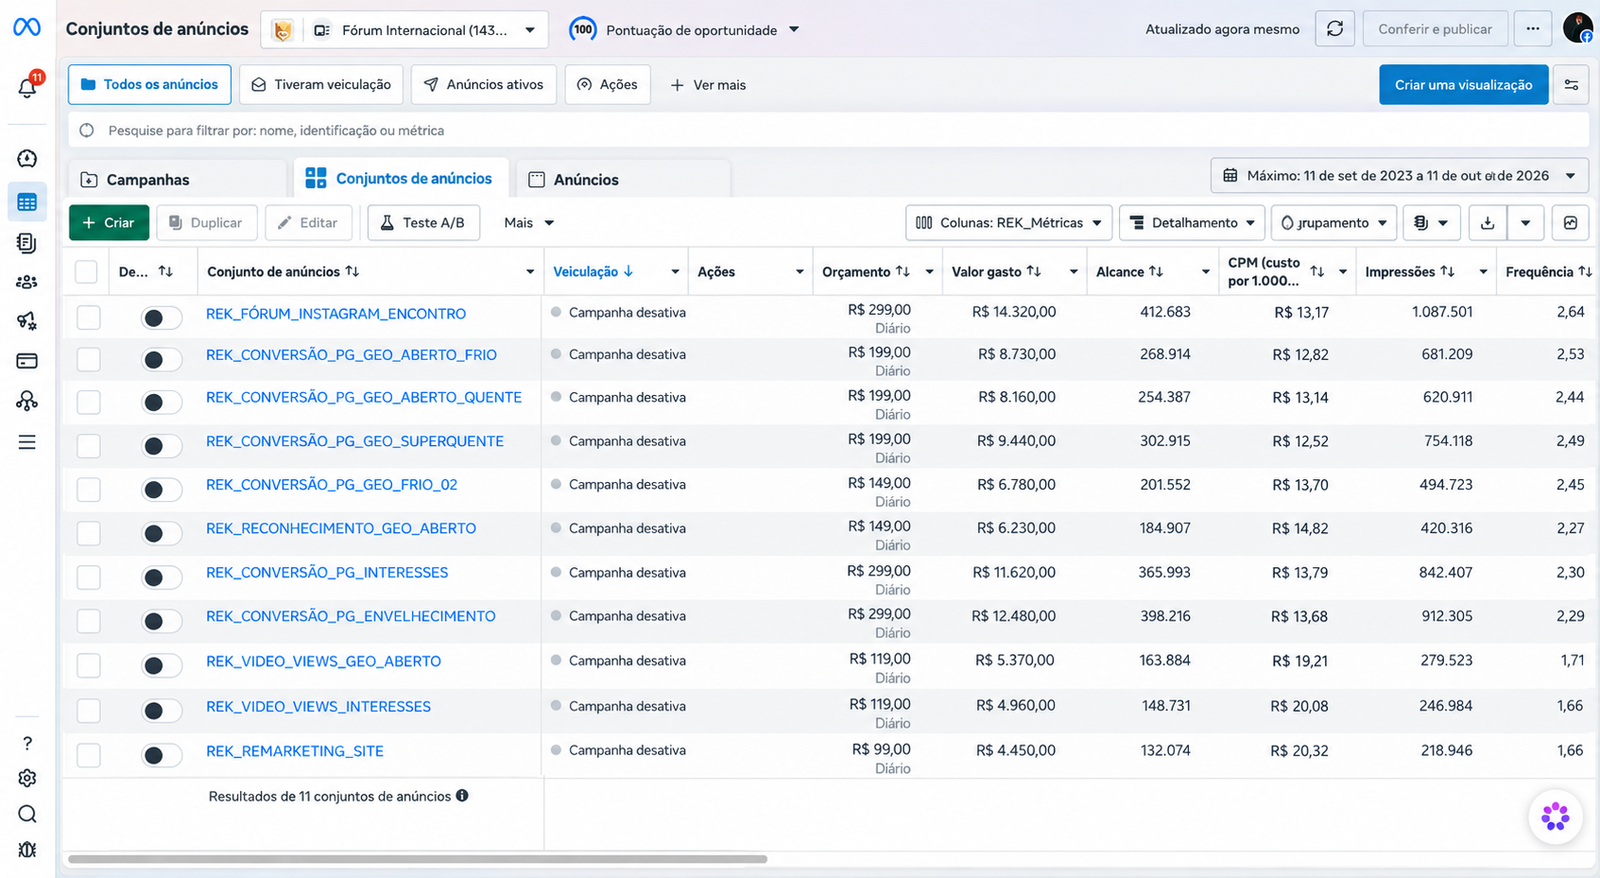1600x878 pixels.
Task: Click the horizontal scrollbar at bottom
Action: 417,859
